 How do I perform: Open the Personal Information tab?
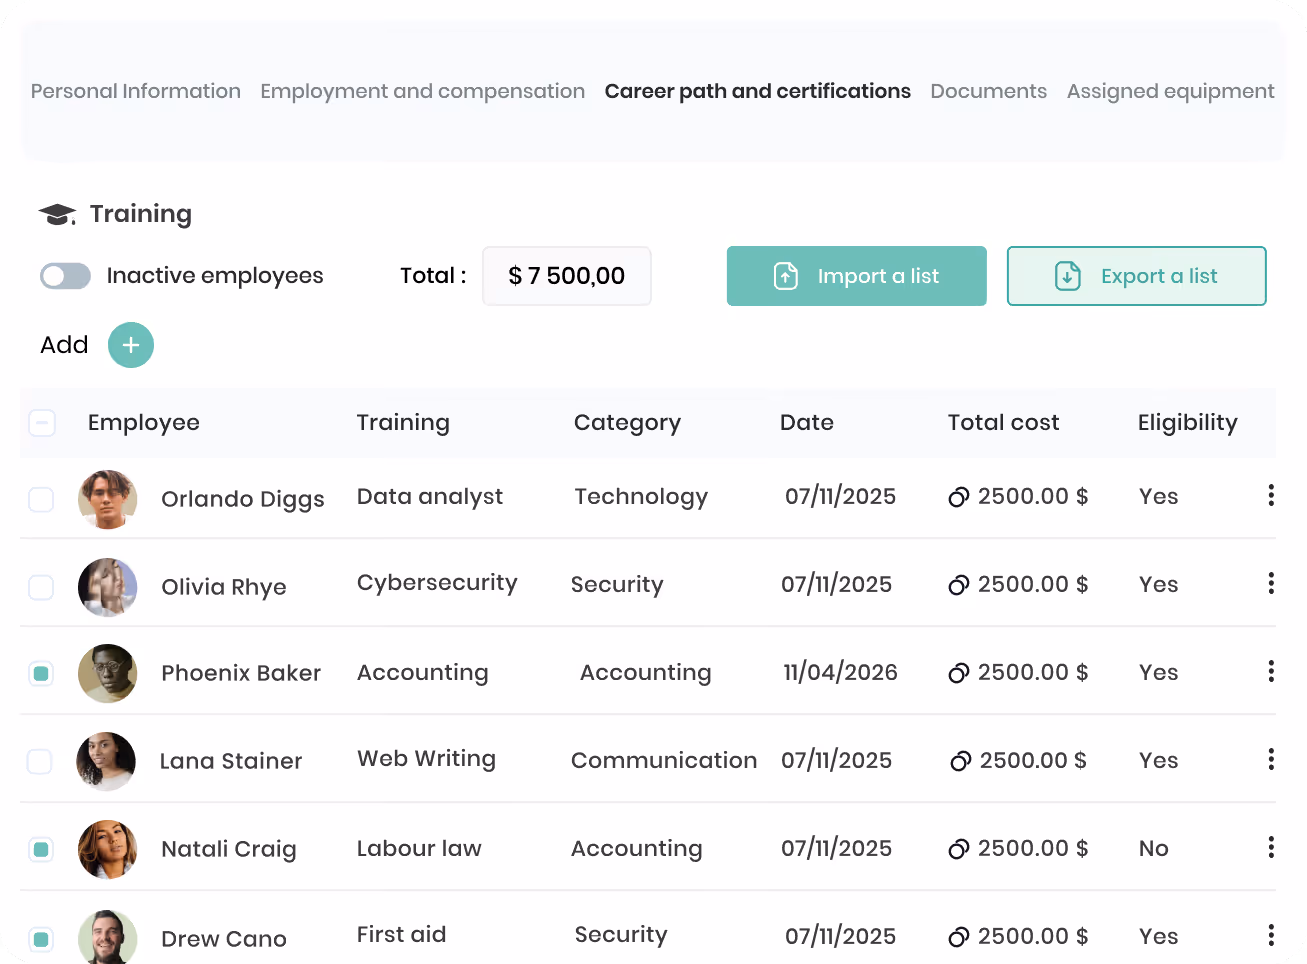136,91
